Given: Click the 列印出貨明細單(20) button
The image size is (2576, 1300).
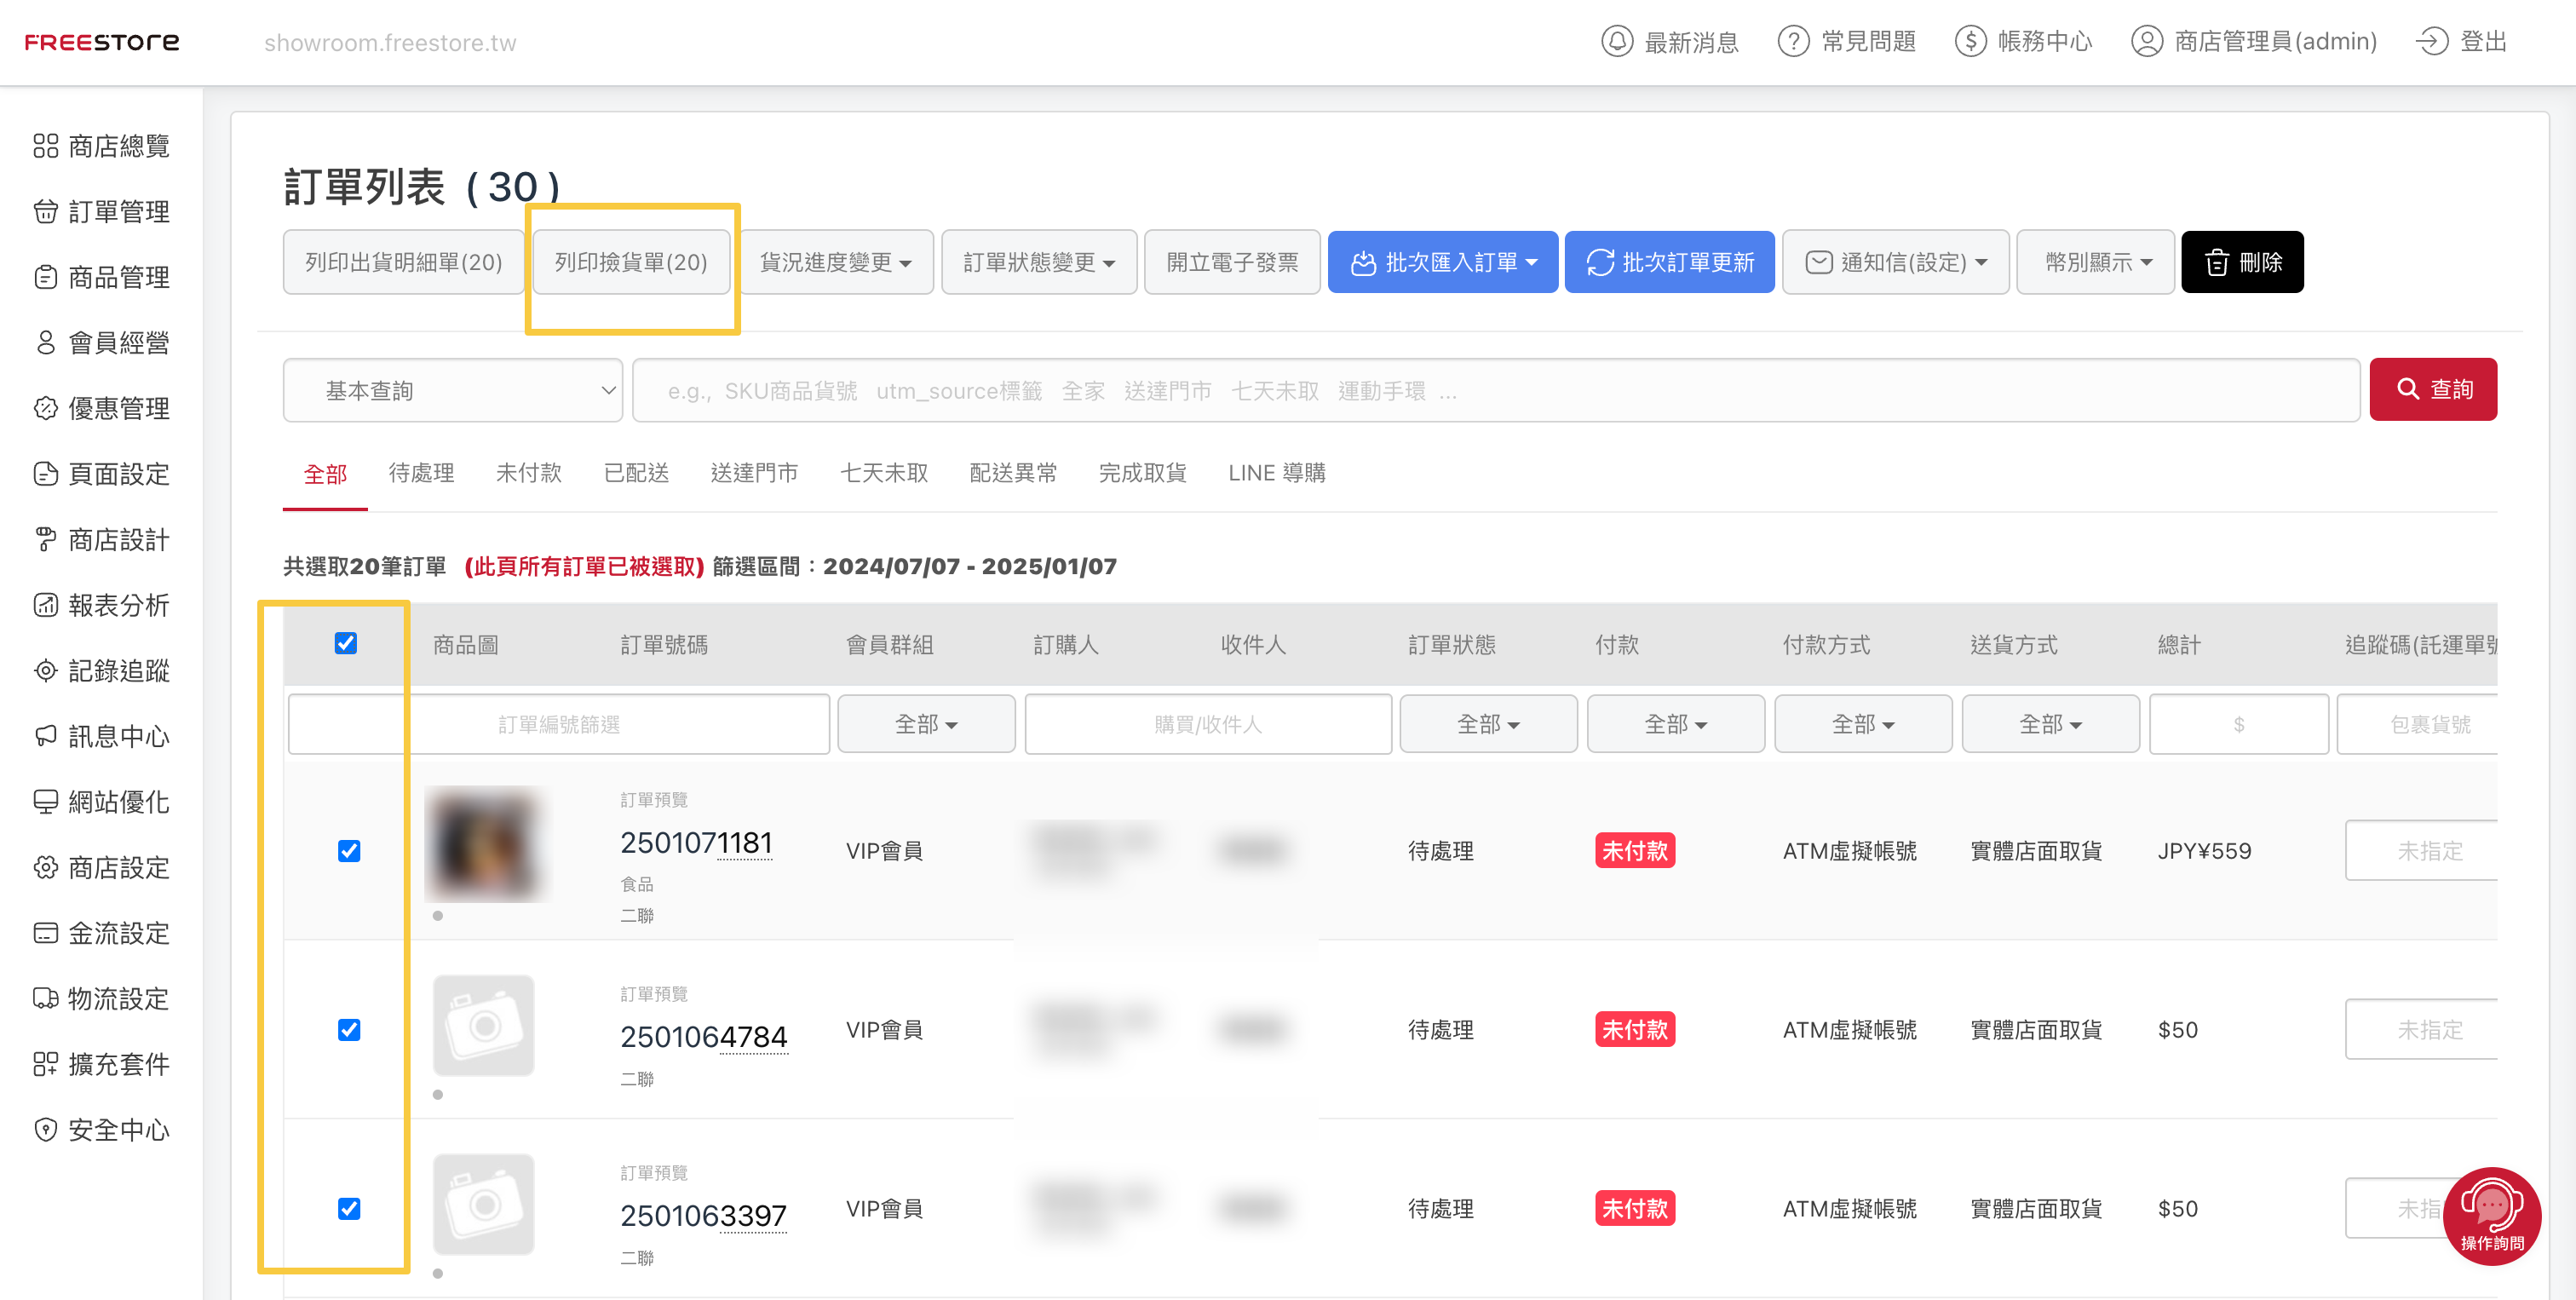Looking at the screenshot, I should coord(403,262).
